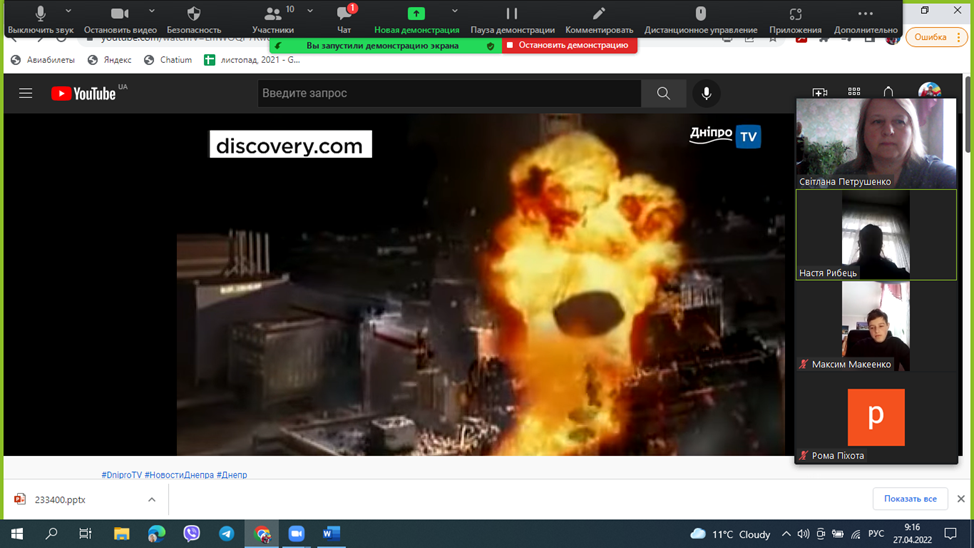This screenshot has width=974, height=548.
Task: Mute the Zoom microphone (Выключить звук)
Action: point(40,19)
